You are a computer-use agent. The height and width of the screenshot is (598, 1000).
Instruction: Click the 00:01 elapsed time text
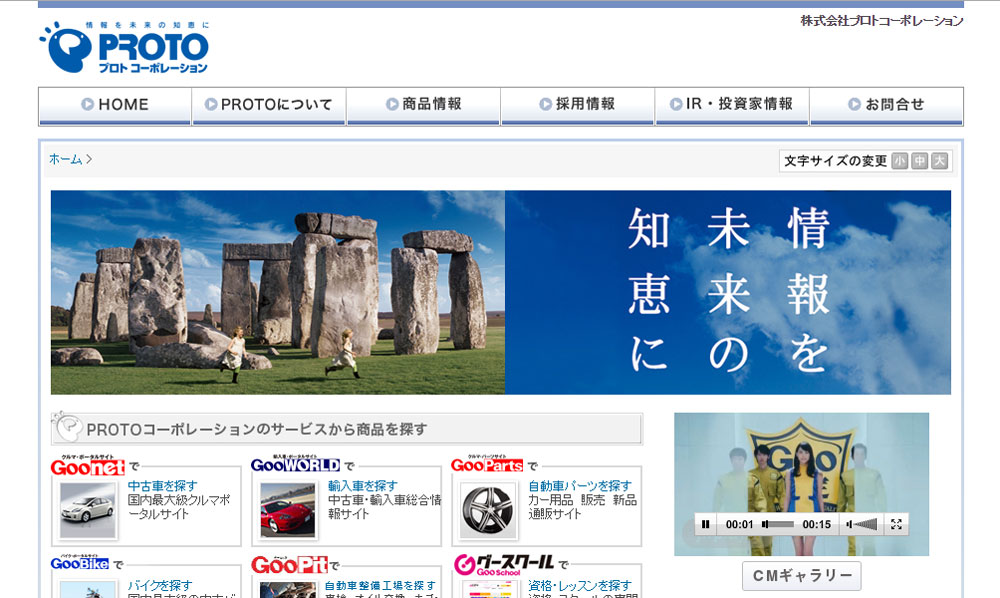(x=739, y=525)
